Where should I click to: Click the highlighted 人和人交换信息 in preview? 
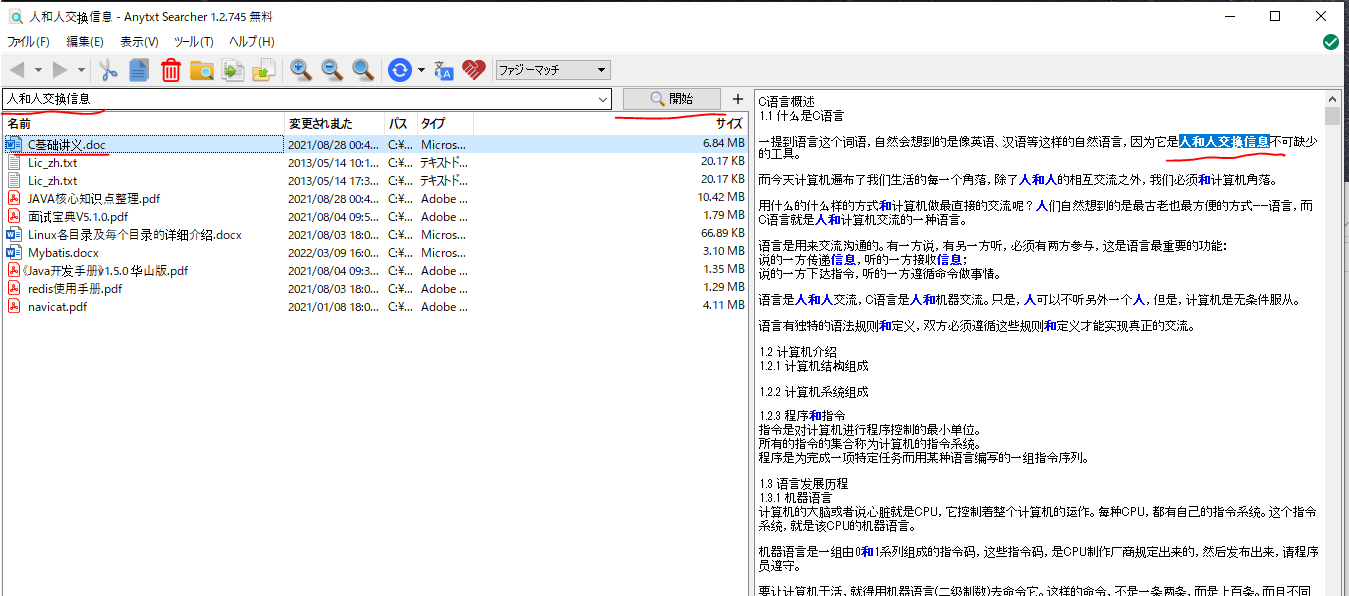pyautogui.click(x=1224, y=141)
